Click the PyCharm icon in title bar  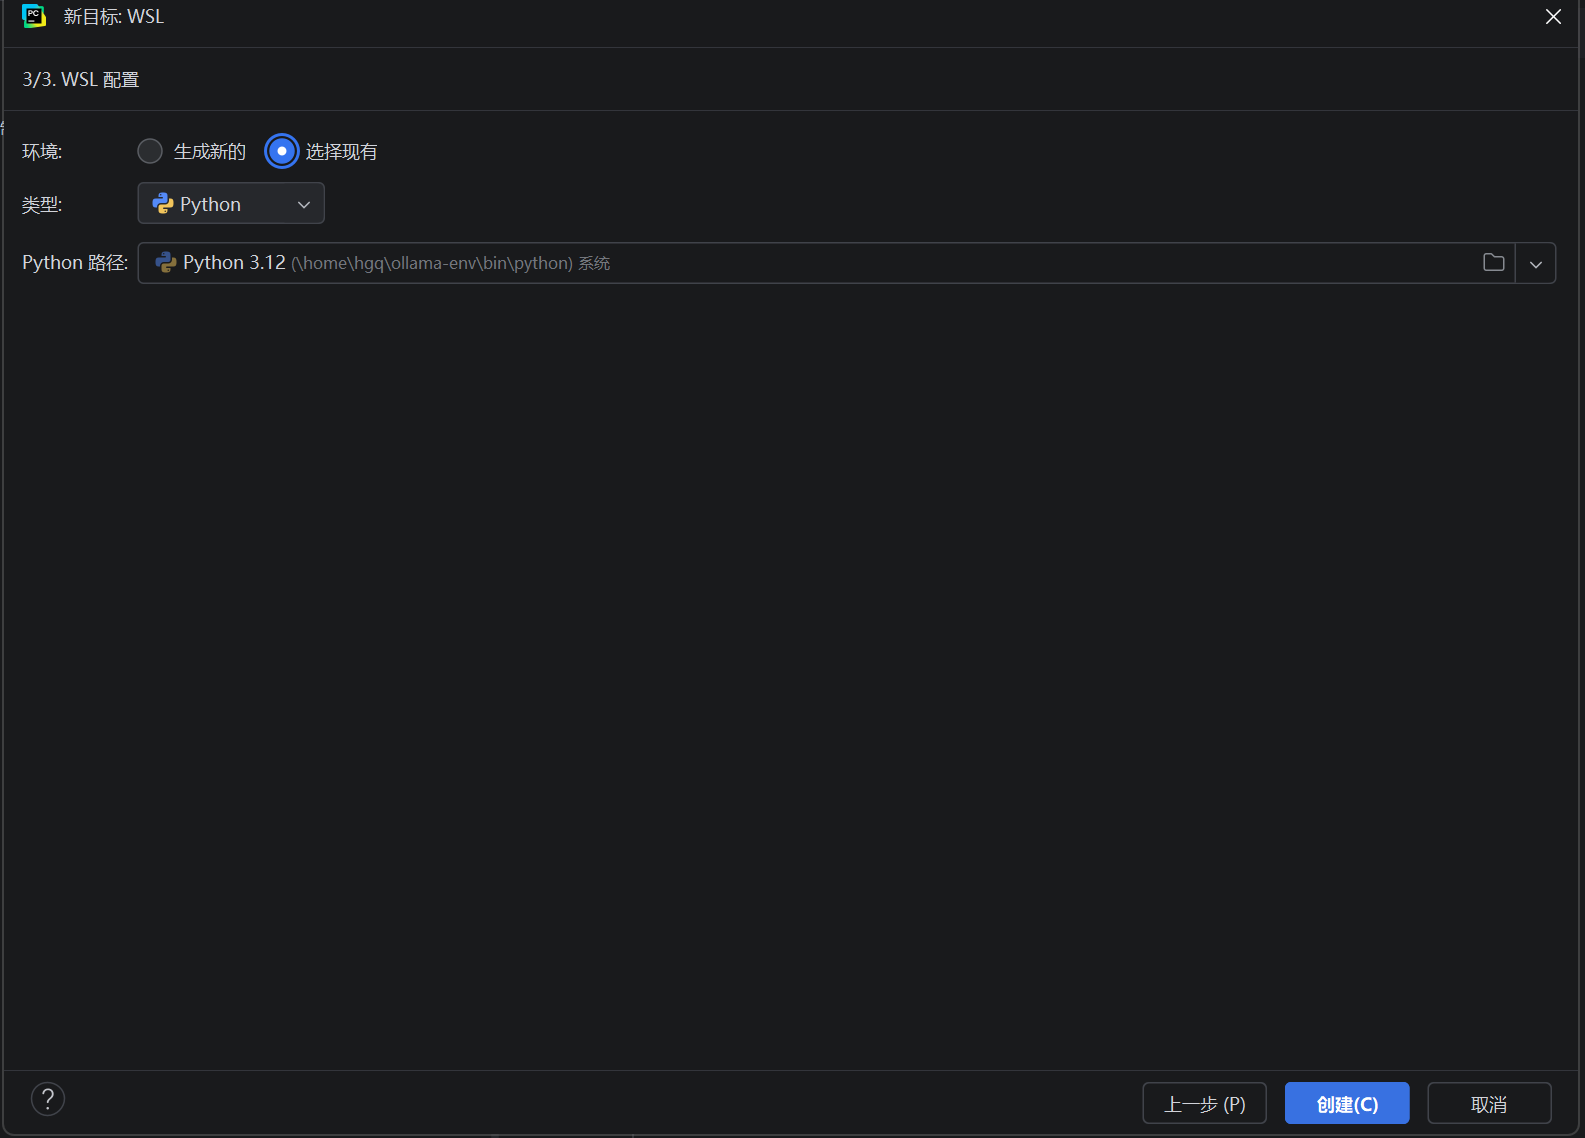[34, 16]
